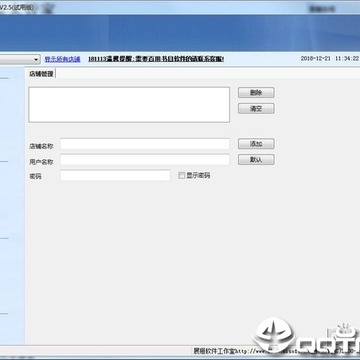This screenshot has width=360, height=360.
Task: Select the 店铺管理 tab
Action: click(x=41, y=74)
